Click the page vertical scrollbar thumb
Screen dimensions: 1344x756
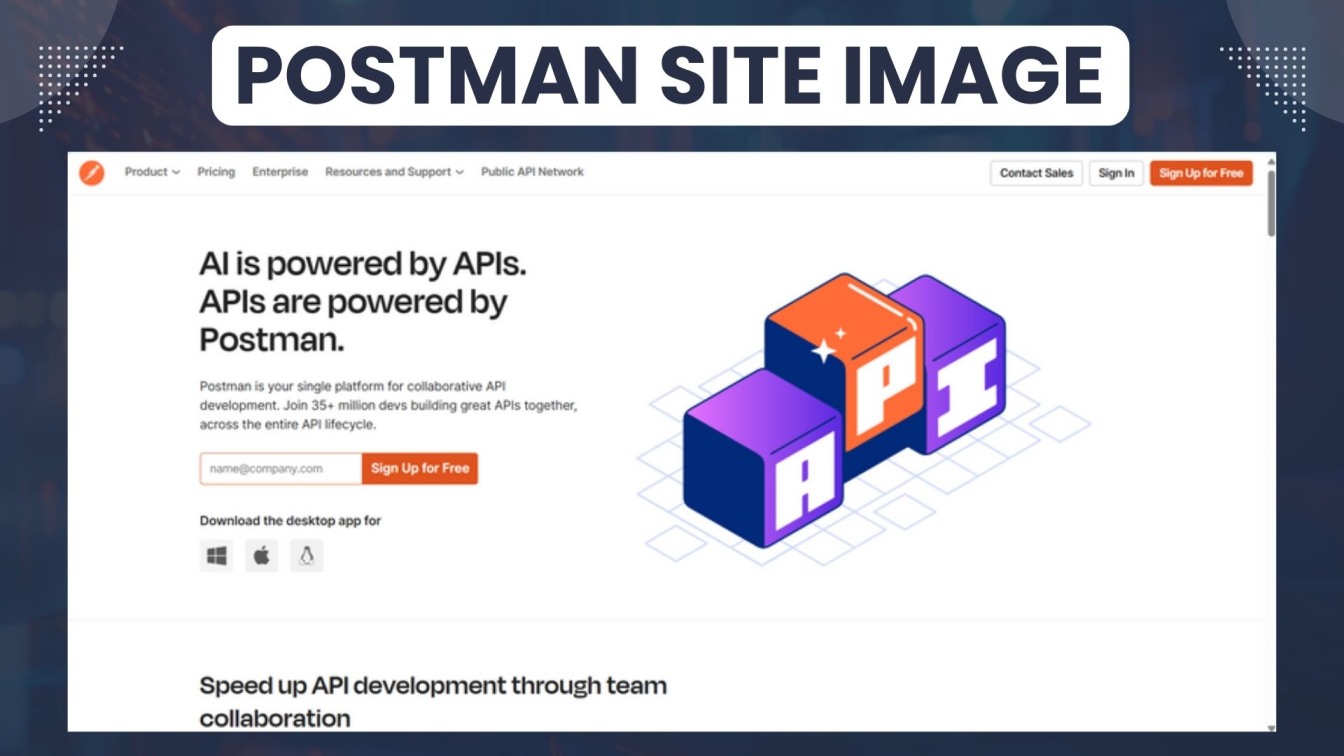coord(1271,203)
